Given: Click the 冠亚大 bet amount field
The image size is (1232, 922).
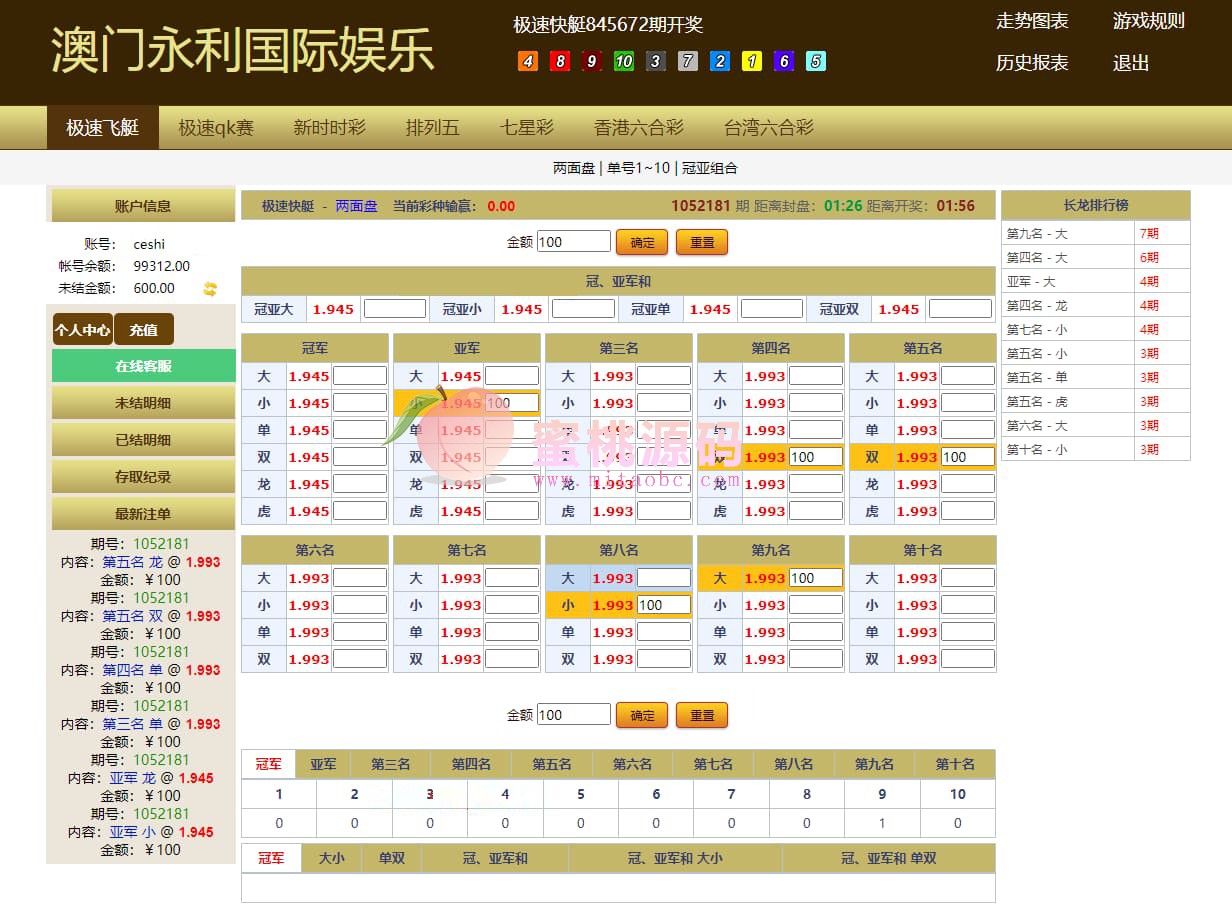Looking at the screenshot, I should [394, 309].
